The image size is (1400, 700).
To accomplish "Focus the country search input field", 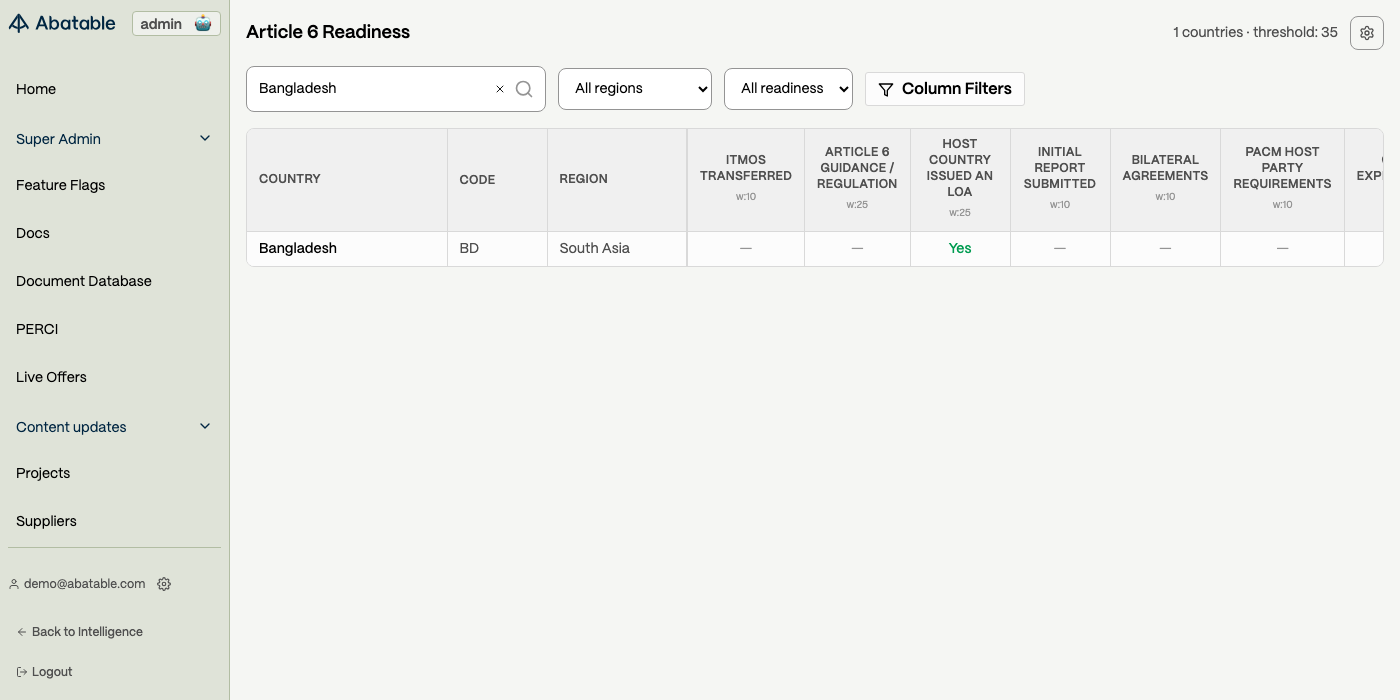I will (x=370, y=89).
